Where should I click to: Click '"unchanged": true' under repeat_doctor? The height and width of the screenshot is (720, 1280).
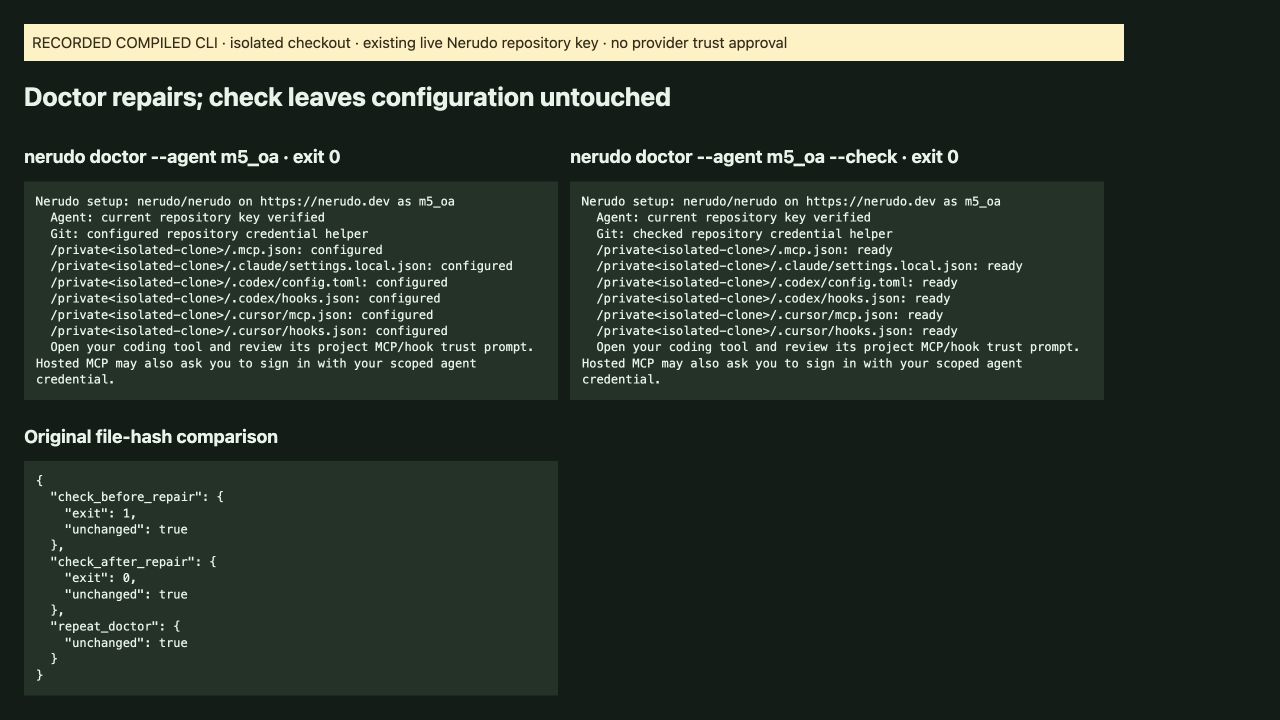(126, 643)
